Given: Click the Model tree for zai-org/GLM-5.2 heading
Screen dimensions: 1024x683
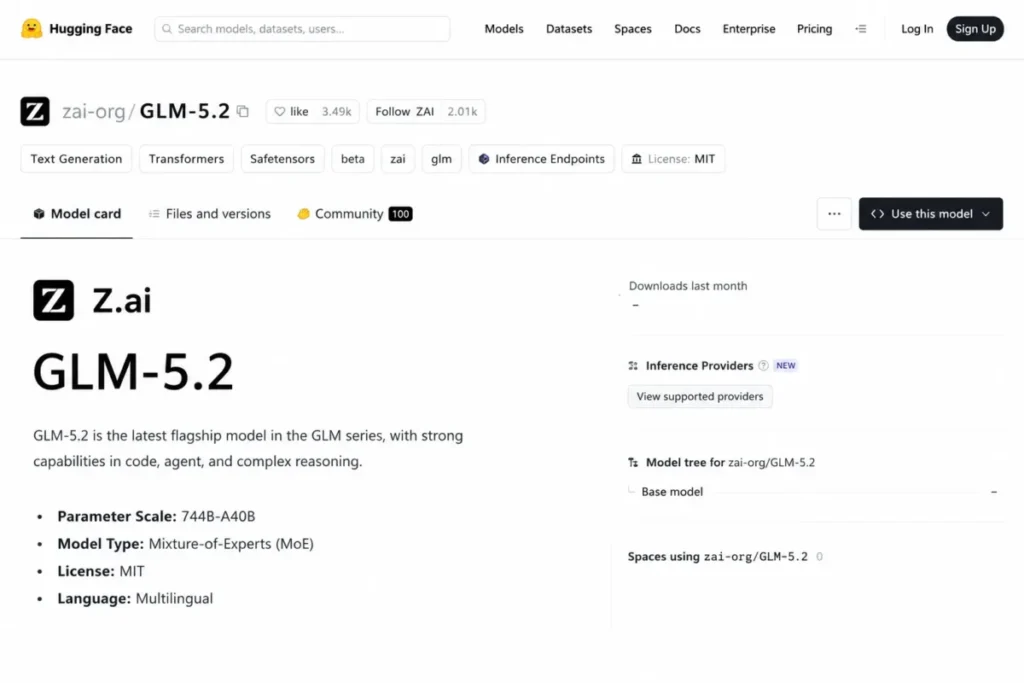Looking at the screenshot, I should coord(730,462).
